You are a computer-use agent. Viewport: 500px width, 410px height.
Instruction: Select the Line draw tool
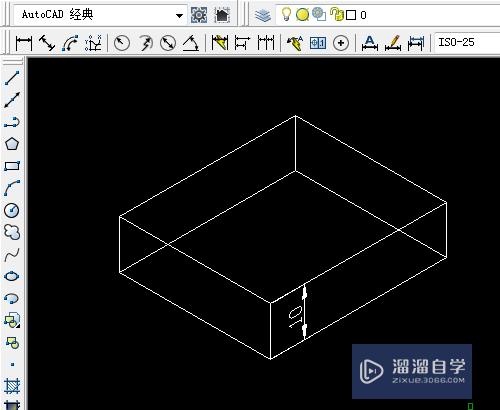click(x=12, y=78)
